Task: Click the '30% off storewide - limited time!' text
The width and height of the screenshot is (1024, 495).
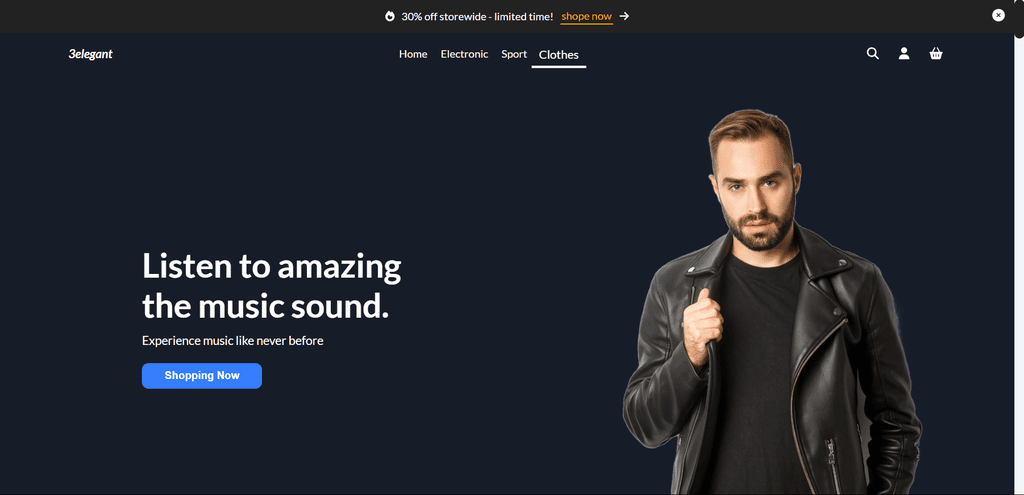Action: point(477,16)
